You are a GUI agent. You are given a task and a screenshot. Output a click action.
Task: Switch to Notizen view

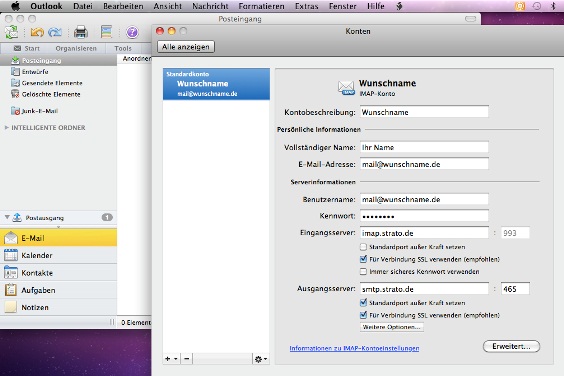click(x=58, y=307)
